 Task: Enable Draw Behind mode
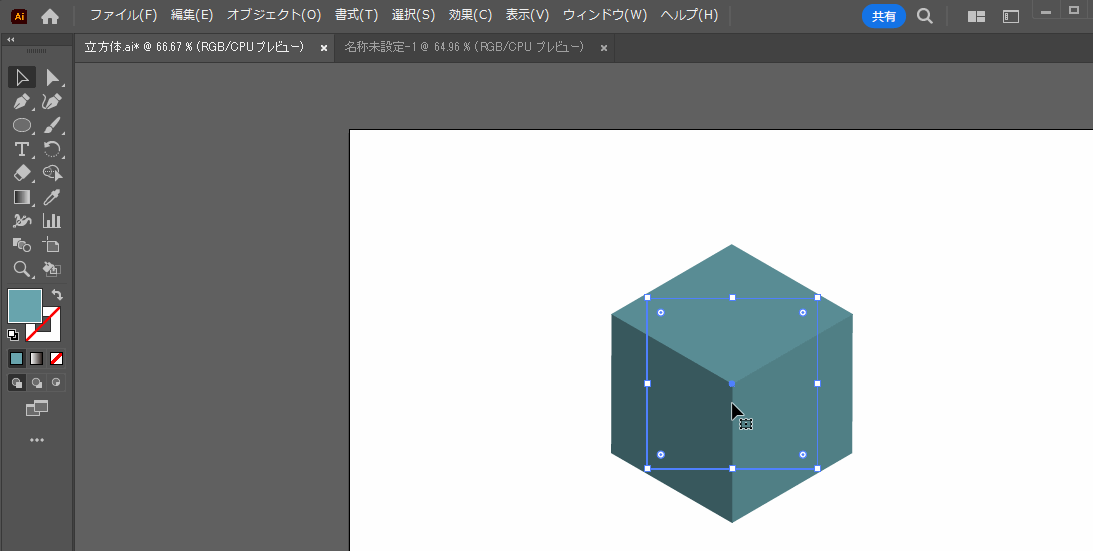[37, 382]
